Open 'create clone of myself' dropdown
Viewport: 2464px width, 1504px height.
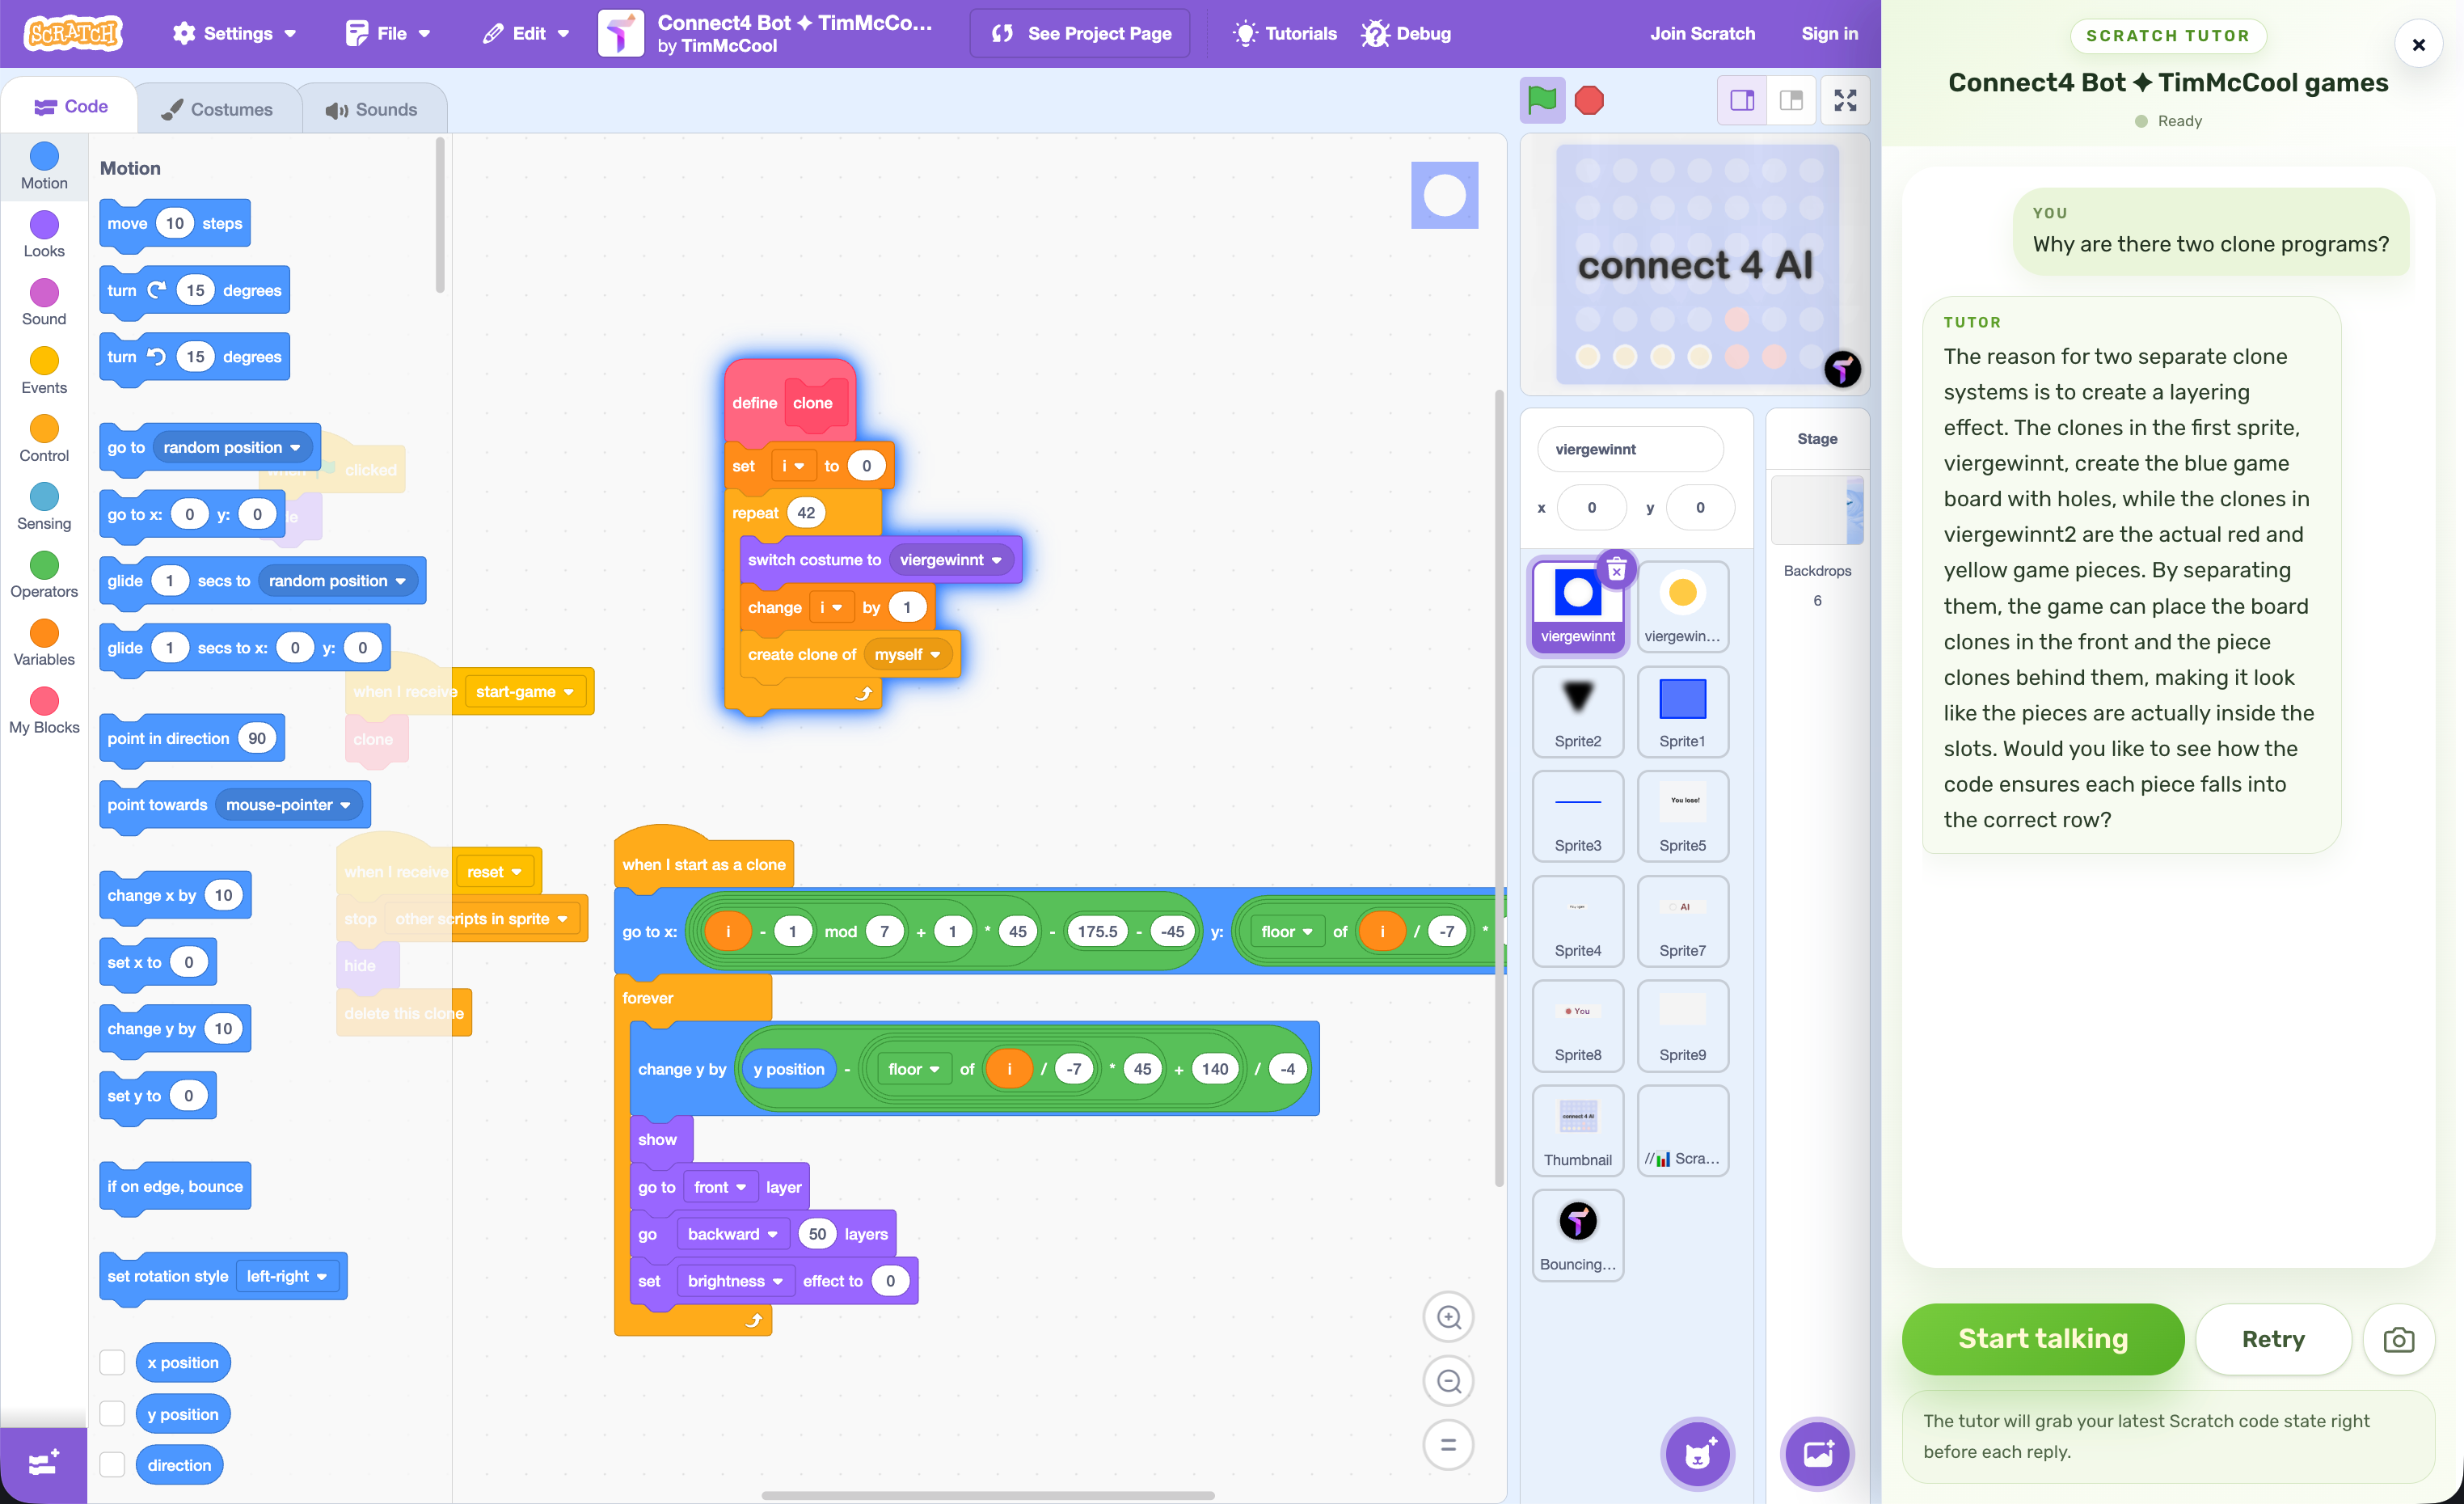[907, 654]
